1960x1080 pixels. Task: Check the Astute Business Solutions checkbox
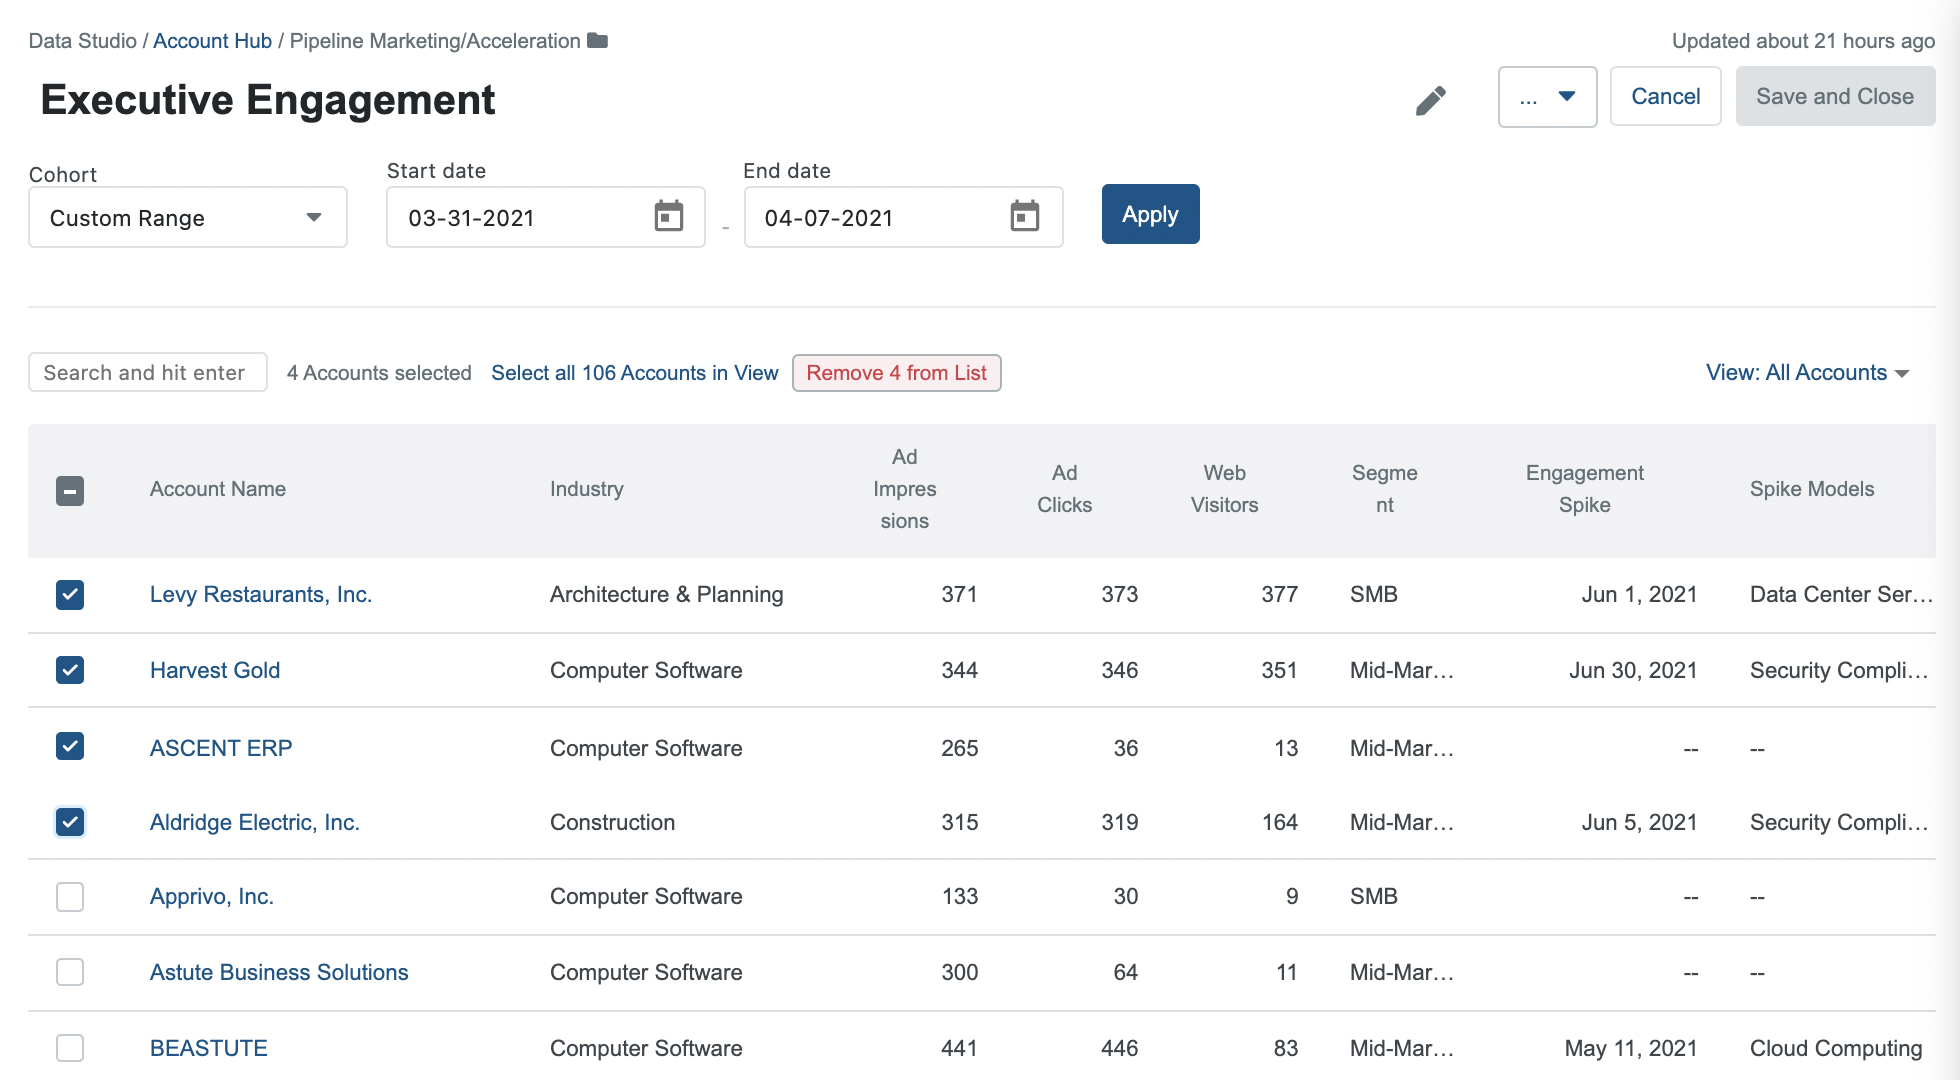point(70,972)
